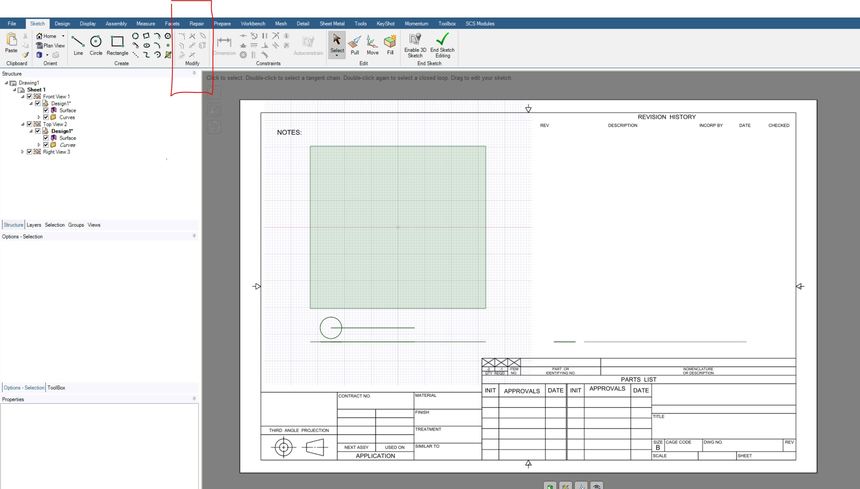Image resolution: width=860 pixels, height=489 pixels.
Task: Collapse the Sheet 1 tree node
Action: point(14,89)
